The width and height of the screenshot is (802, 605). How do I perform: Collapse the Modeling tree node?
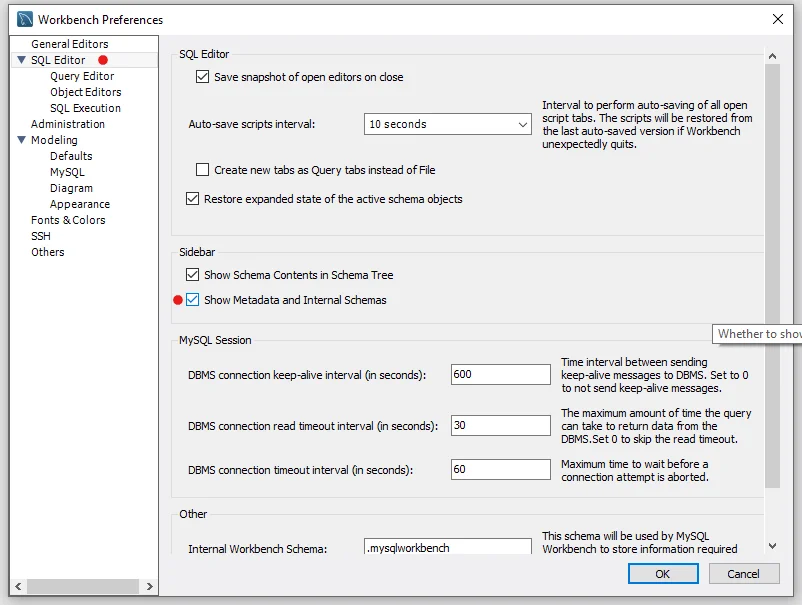point(21,140)
